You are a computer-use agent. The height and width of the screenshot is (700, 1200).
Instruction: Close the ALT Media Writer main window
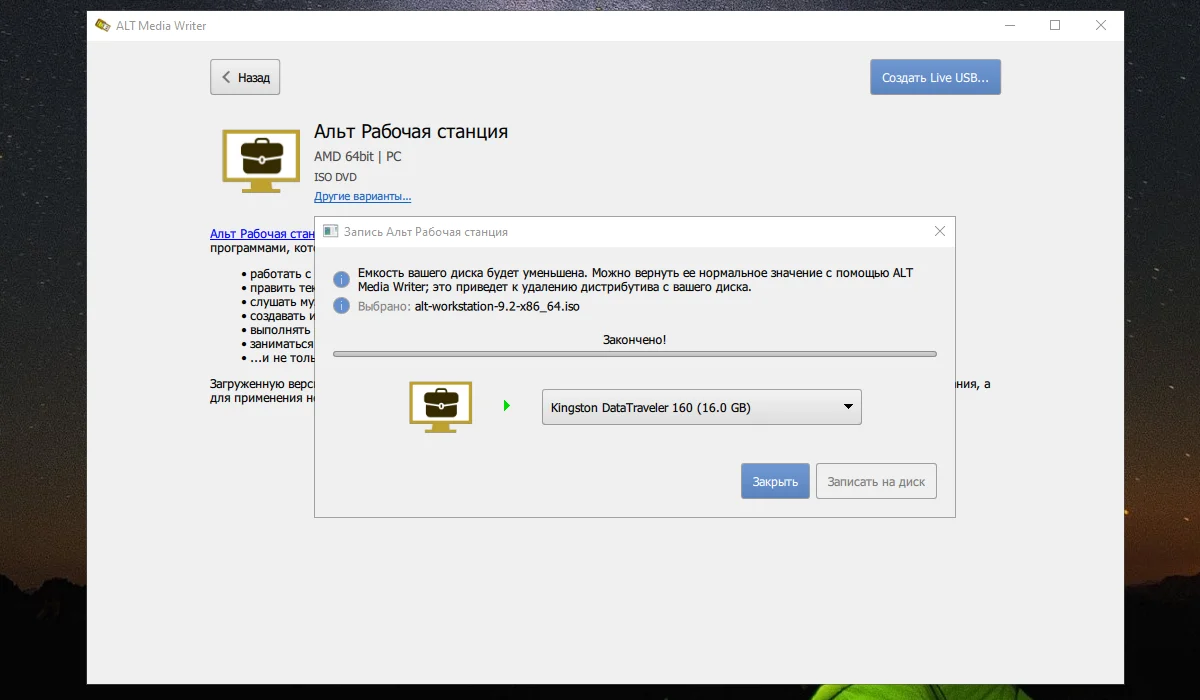pyautogui.click(x=1101, y=25)
